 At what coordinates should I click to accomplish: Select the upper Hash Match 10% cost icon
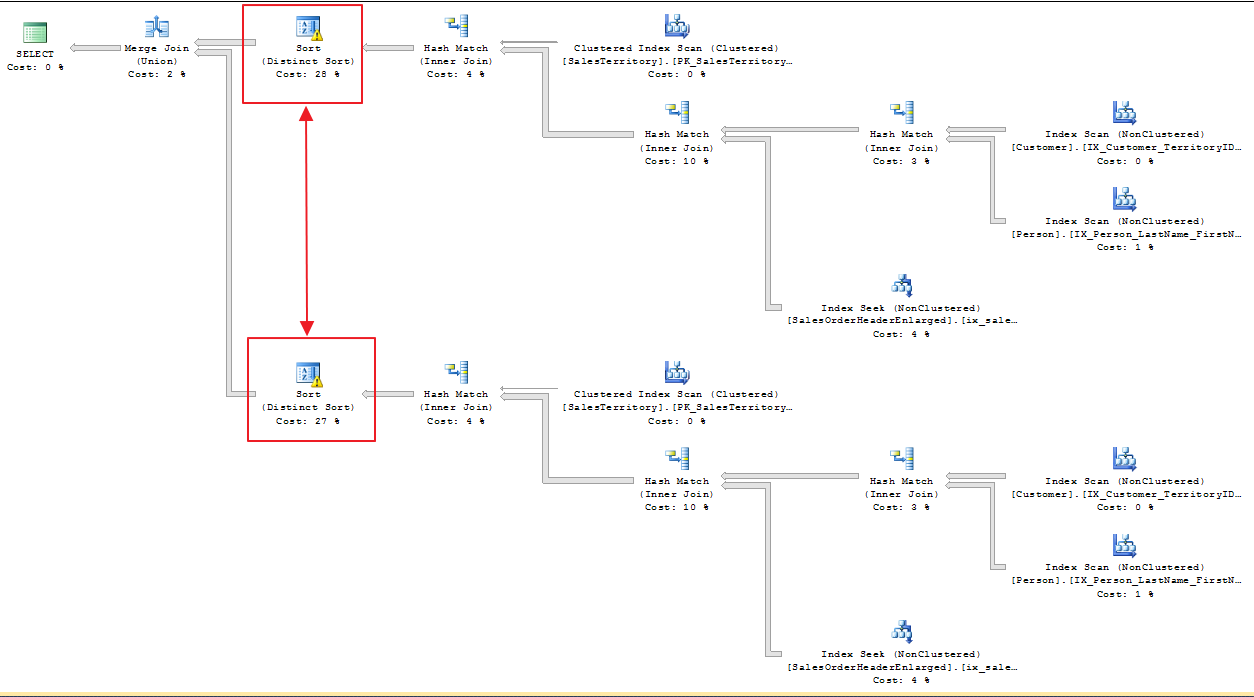point(677,113)
